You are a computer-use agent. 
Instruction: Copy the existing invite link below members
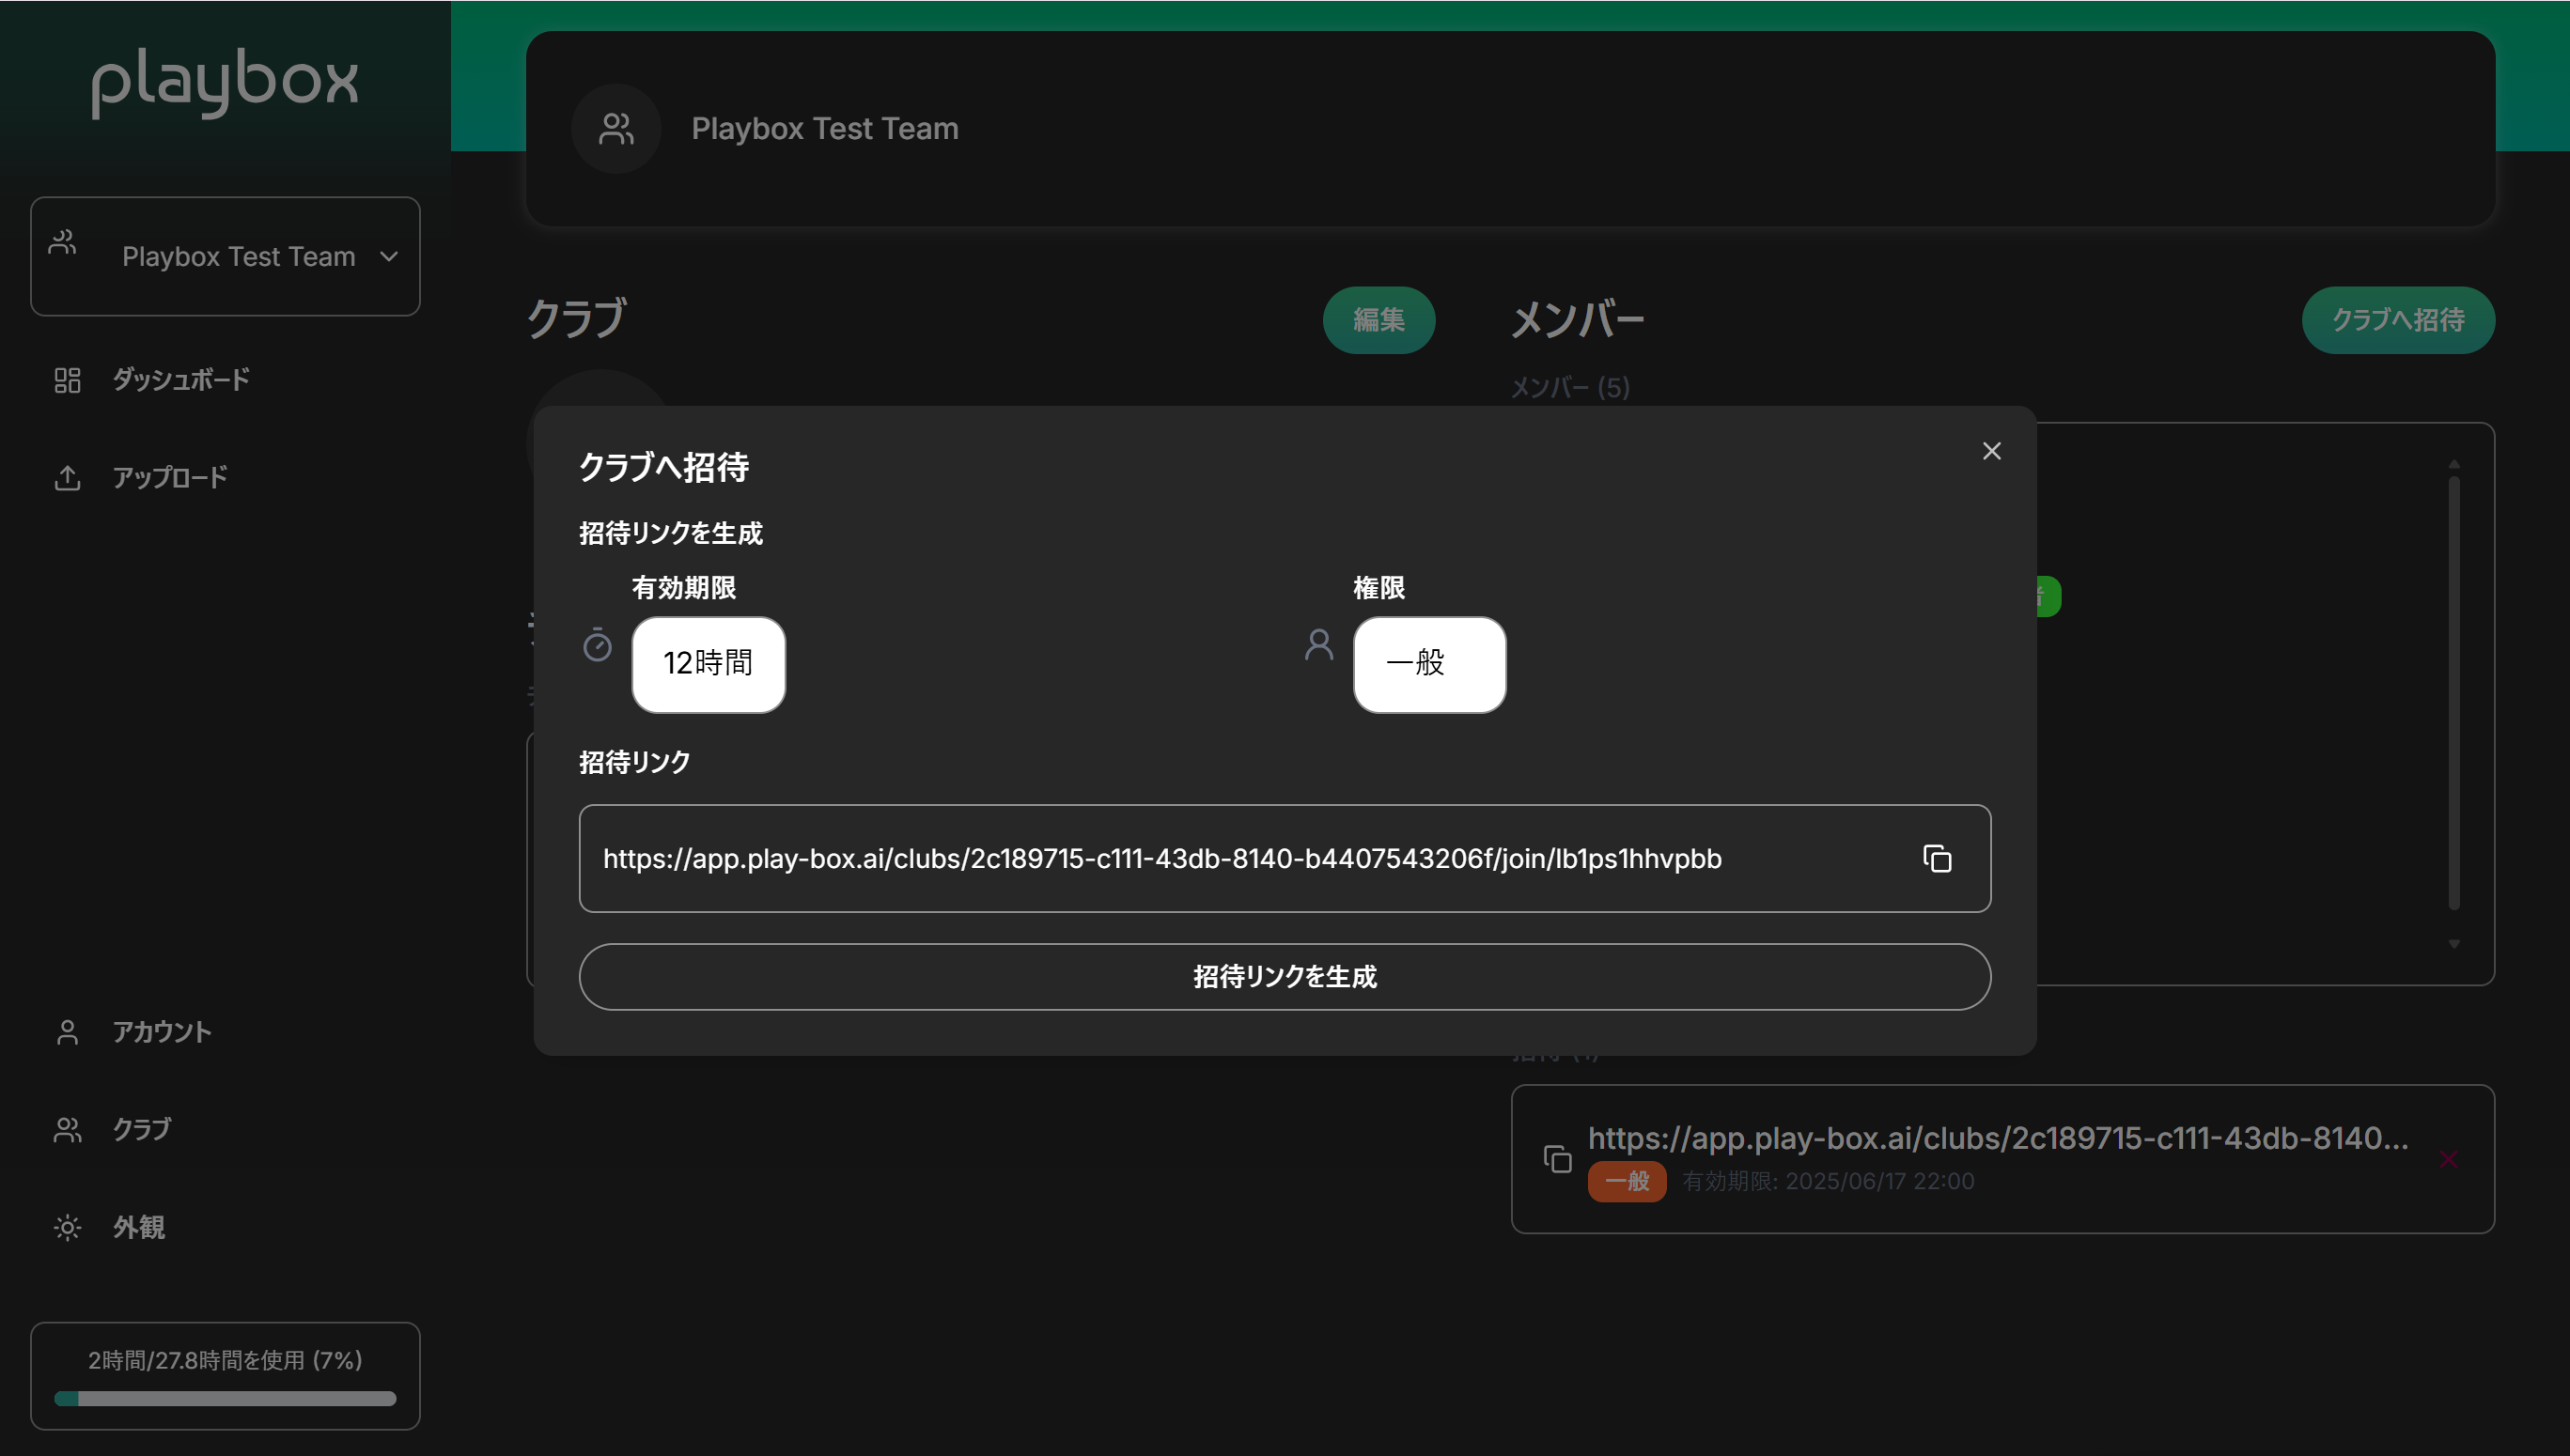tap(1557, 1159)
